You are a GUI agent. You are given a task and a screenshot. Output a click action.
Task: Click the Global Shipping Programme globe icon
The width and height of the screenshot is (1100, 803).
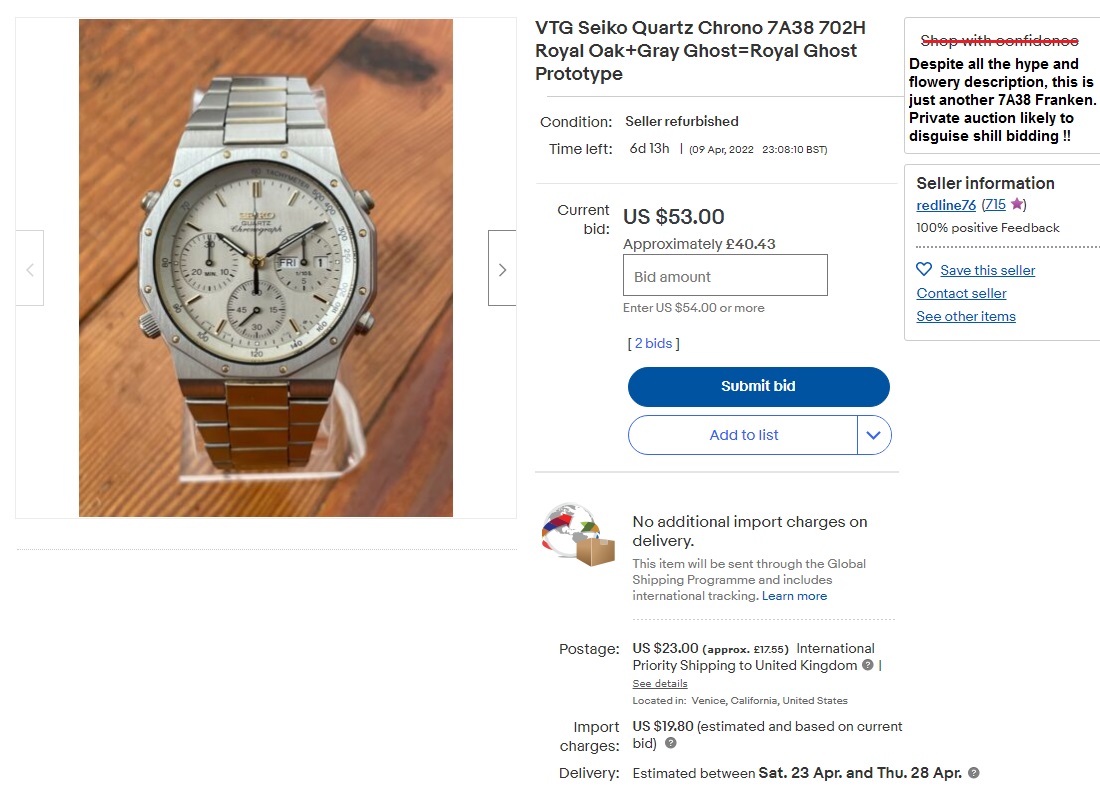572,534
